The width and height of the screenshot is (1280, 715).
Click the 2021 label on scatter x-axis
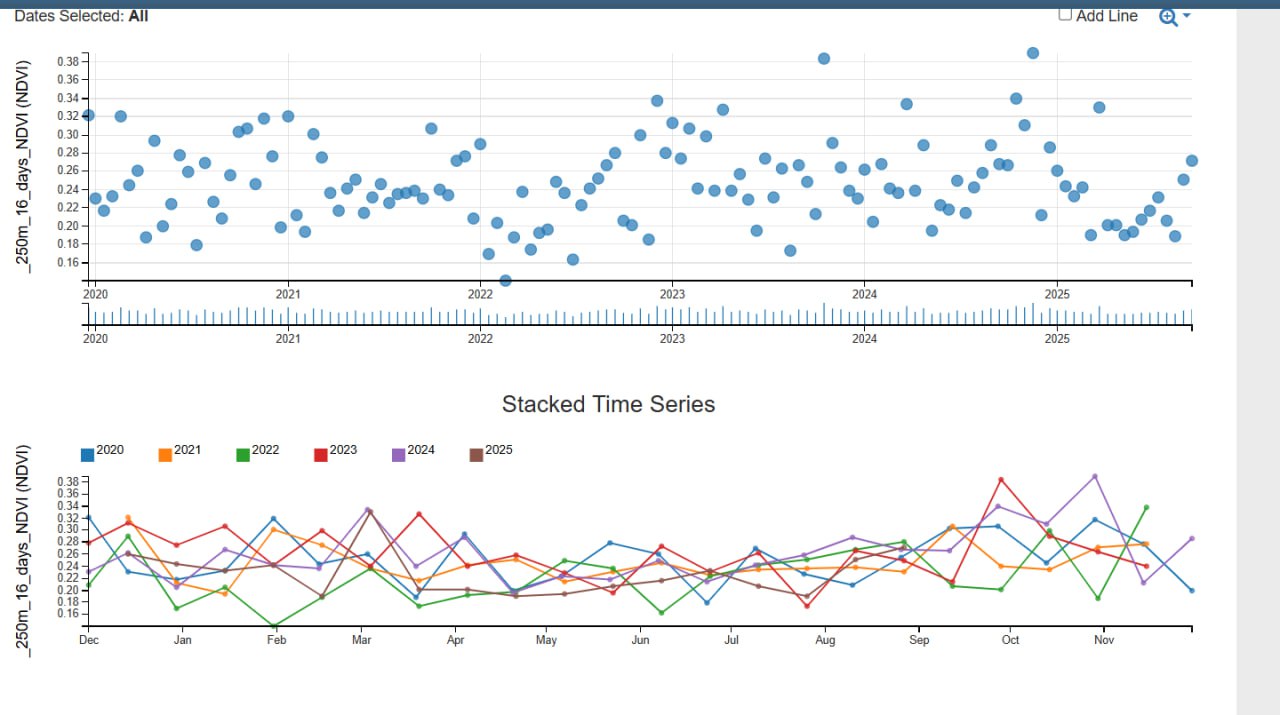(x=288, y=294)
